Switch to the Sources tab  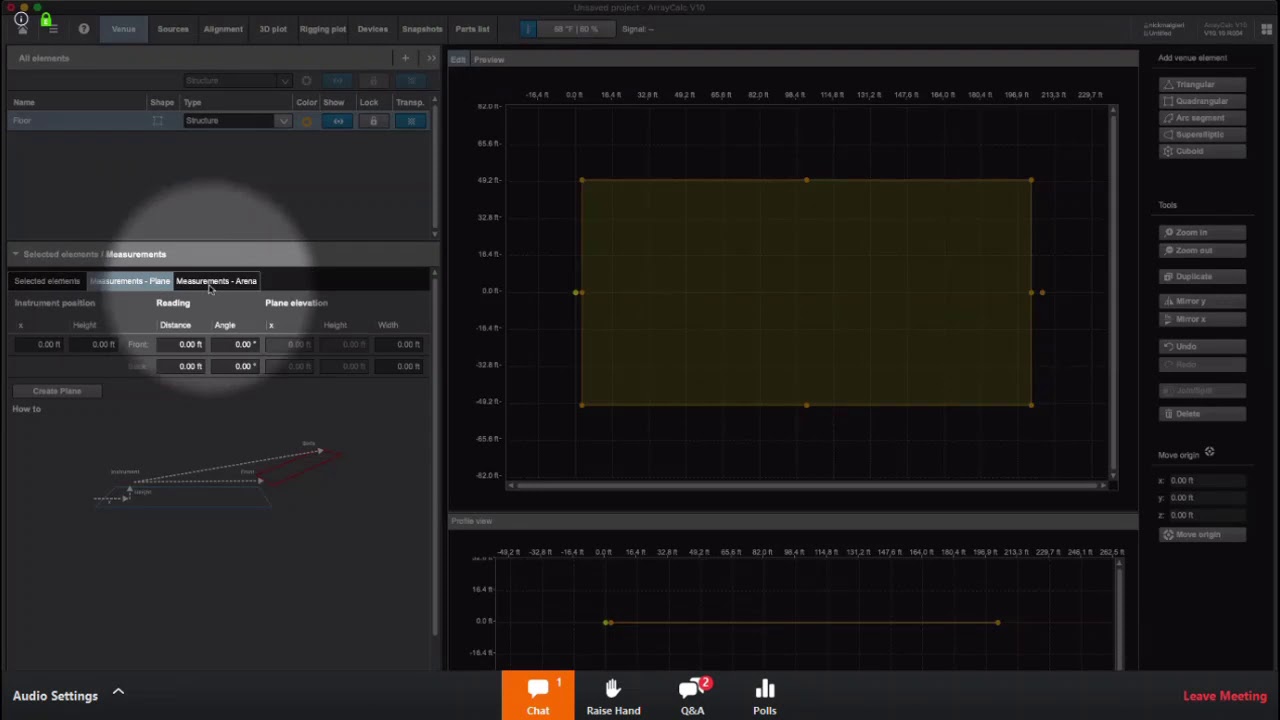pos(173,29)
